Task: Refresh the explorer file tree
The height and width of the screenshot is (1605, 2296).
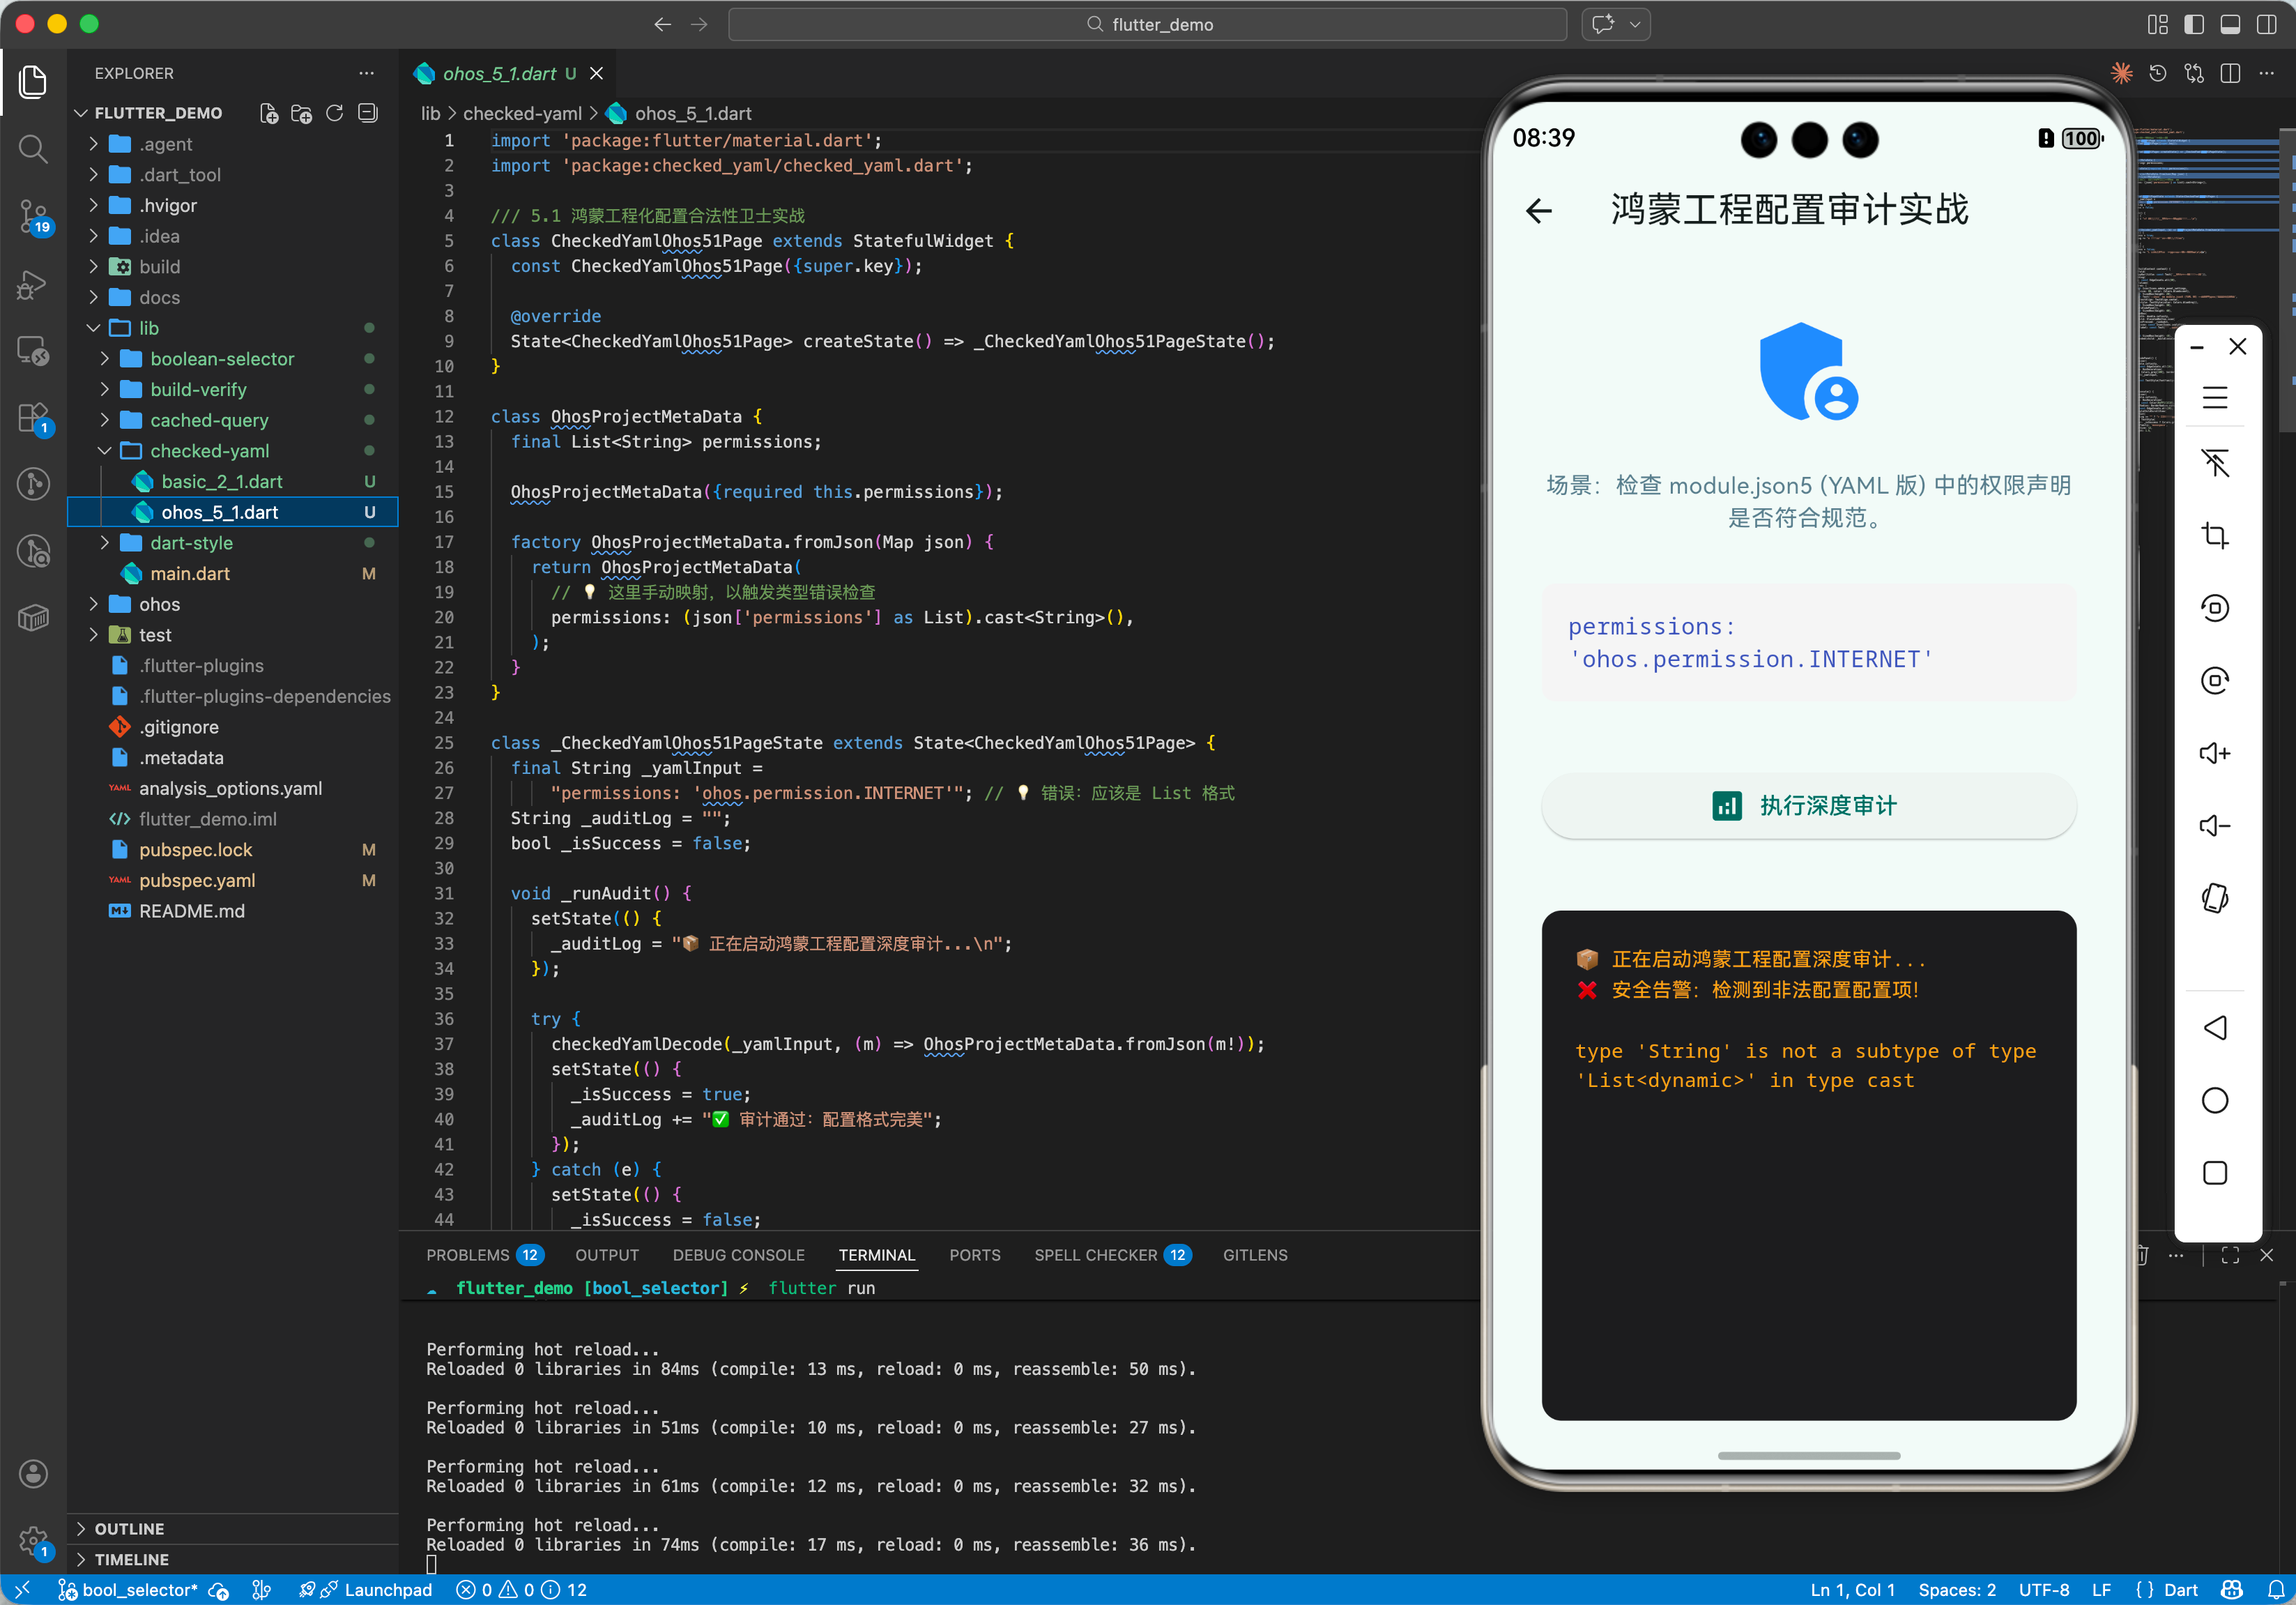Action: pyautogui.click(x=335, y=113)
